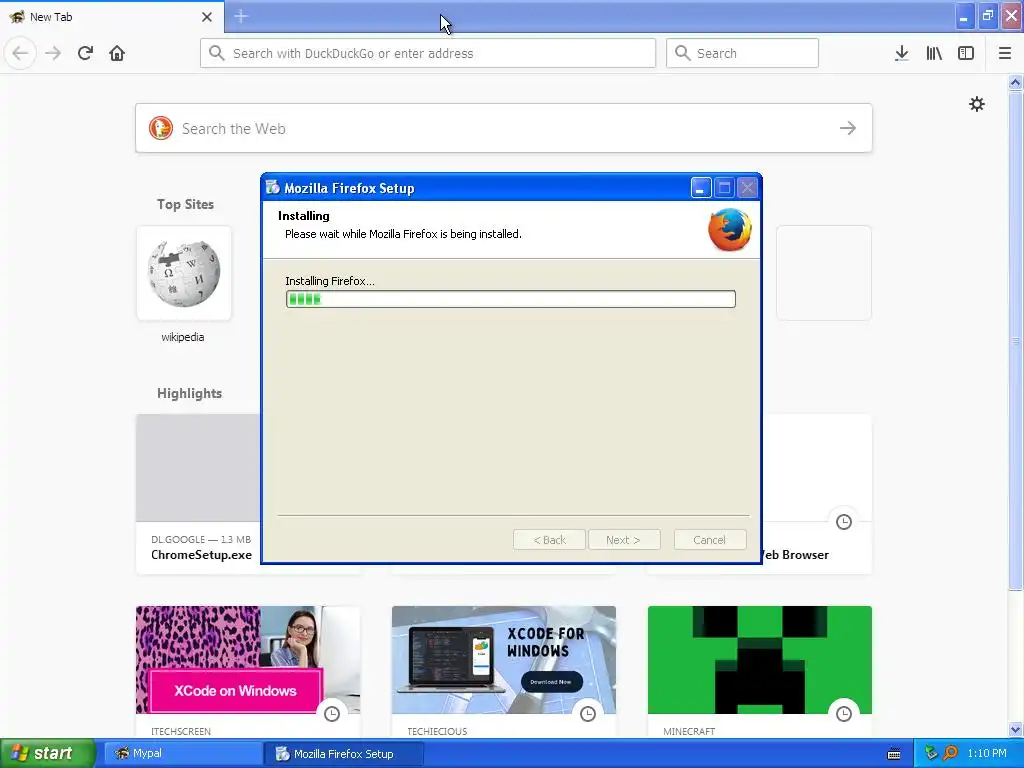The width and height of the screenshot is (1024, 768).
Task: Click the history clock on the ITECHSCREEN card
Action: click(x=332, y=714)
